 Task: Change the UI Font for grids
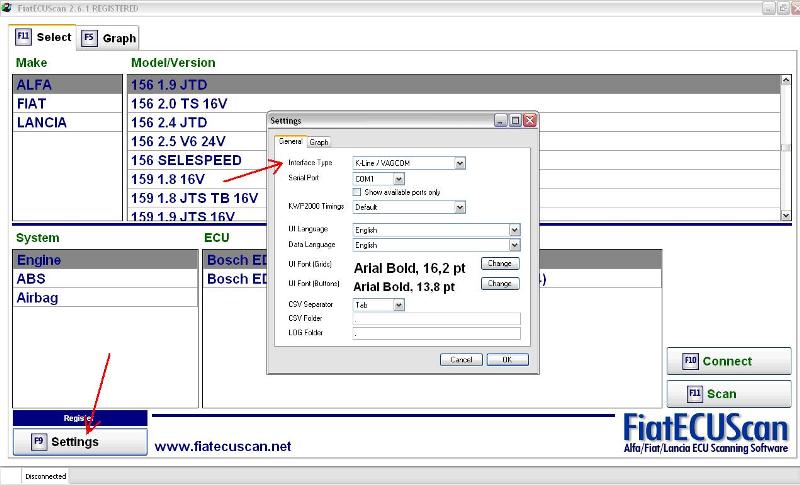pyautogui.click(x=500, y=264)
